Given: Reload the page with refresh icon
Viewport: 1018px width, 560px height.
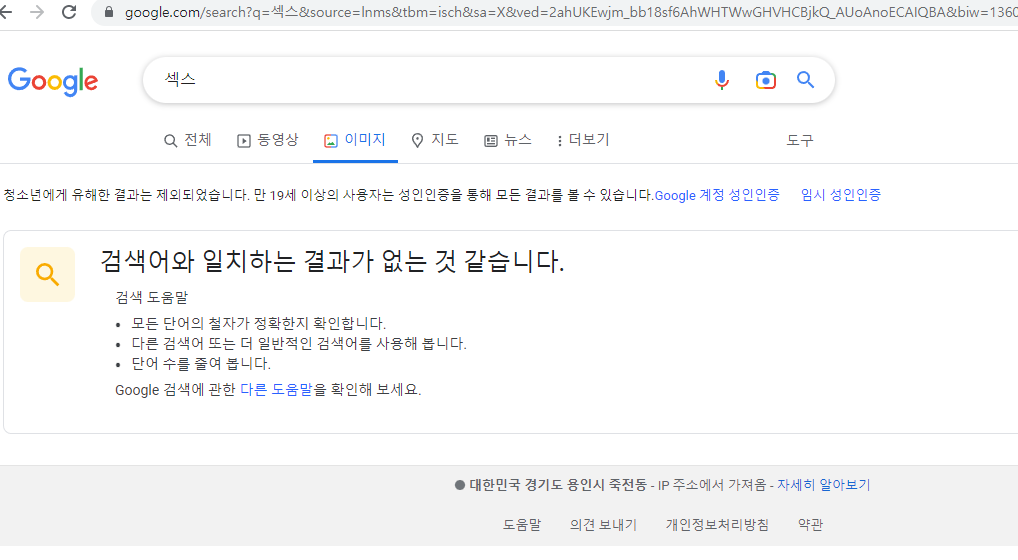Looking at the screenshot, I should tap(69, 13).
